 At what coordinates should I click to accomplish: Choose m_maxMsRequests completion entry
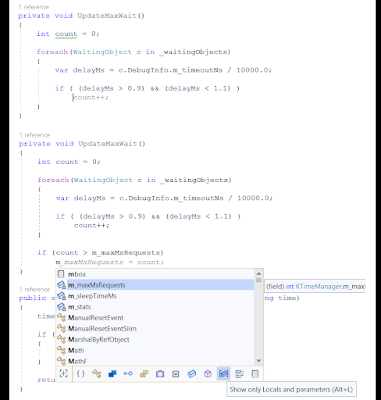(x=155, y=285)
